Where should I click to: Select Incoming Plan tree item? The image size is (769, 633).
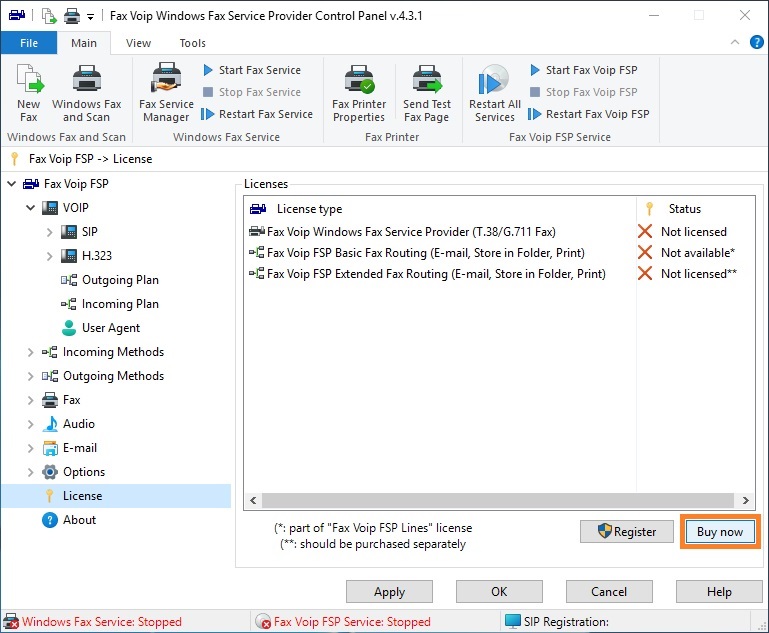(x=110, y=304)
